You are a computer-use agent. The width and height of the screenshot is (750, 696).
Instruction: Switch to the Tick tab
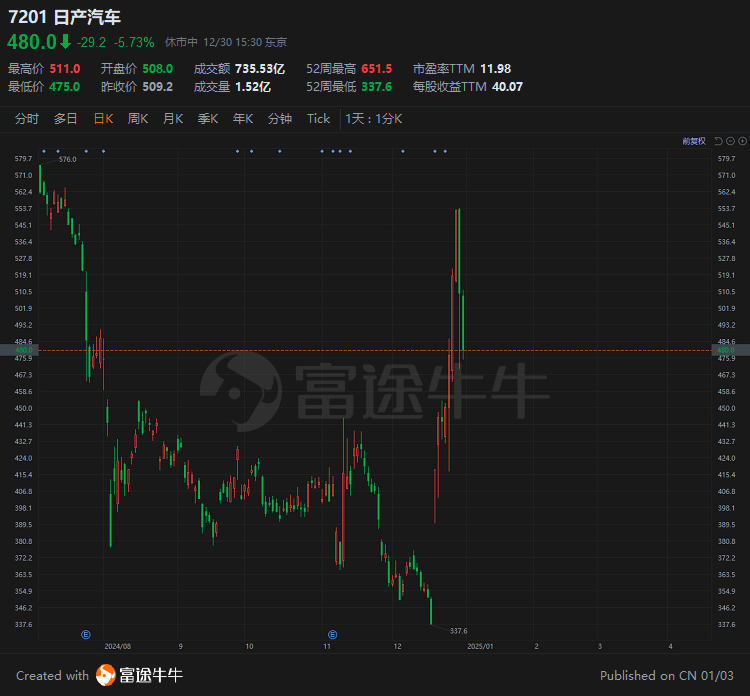pyautogui.click(x=319, y=119)
